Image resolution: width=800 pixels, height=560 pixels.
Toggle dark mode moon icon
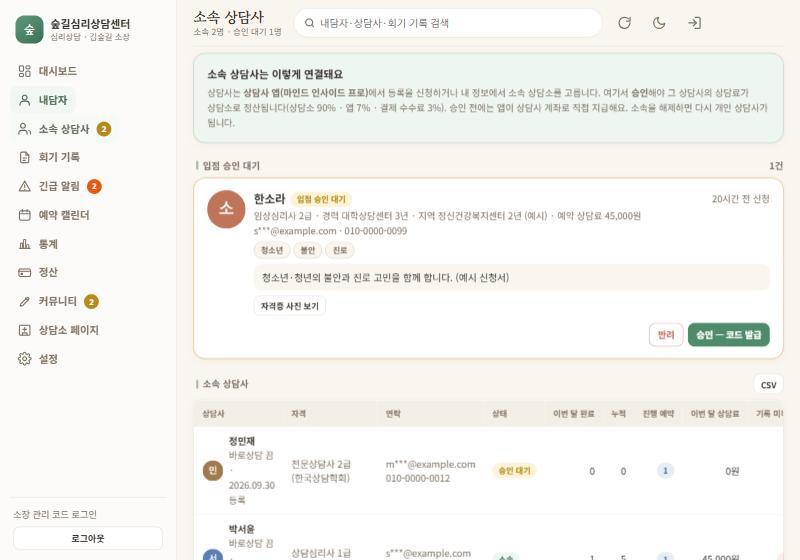(659, 23)
